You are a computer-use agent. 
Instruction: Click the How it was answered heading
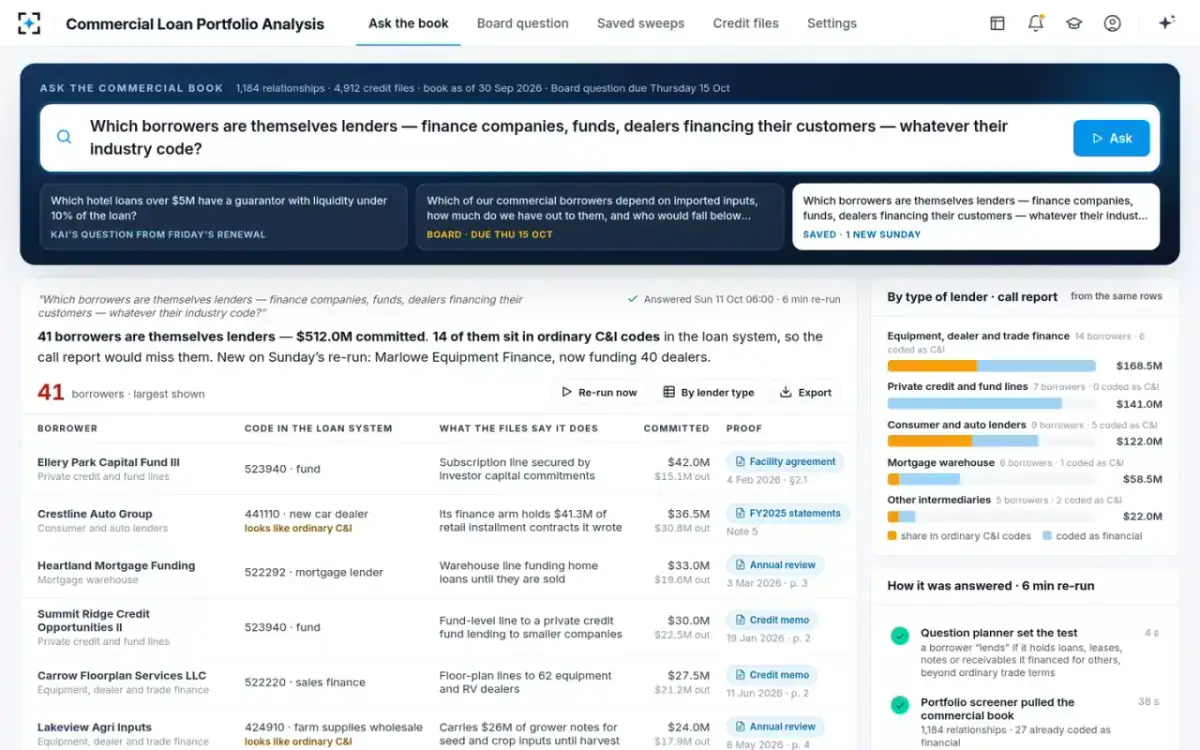[x=991, y=586]
